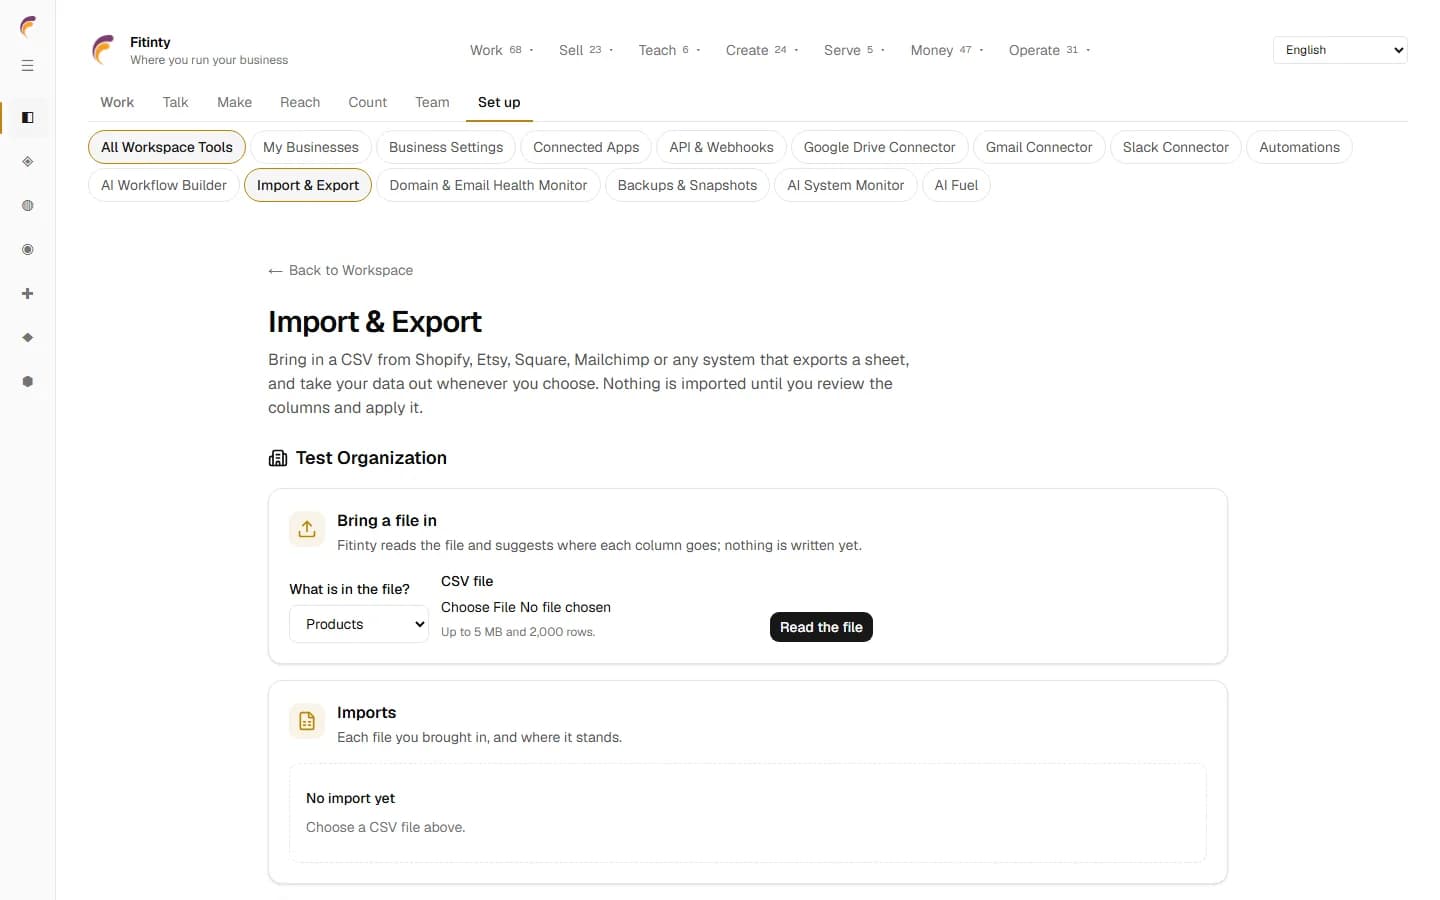The width and height of the screenshot is (1440, 900).
Task: Expand the Work 68 top menu
Action: 502,50
